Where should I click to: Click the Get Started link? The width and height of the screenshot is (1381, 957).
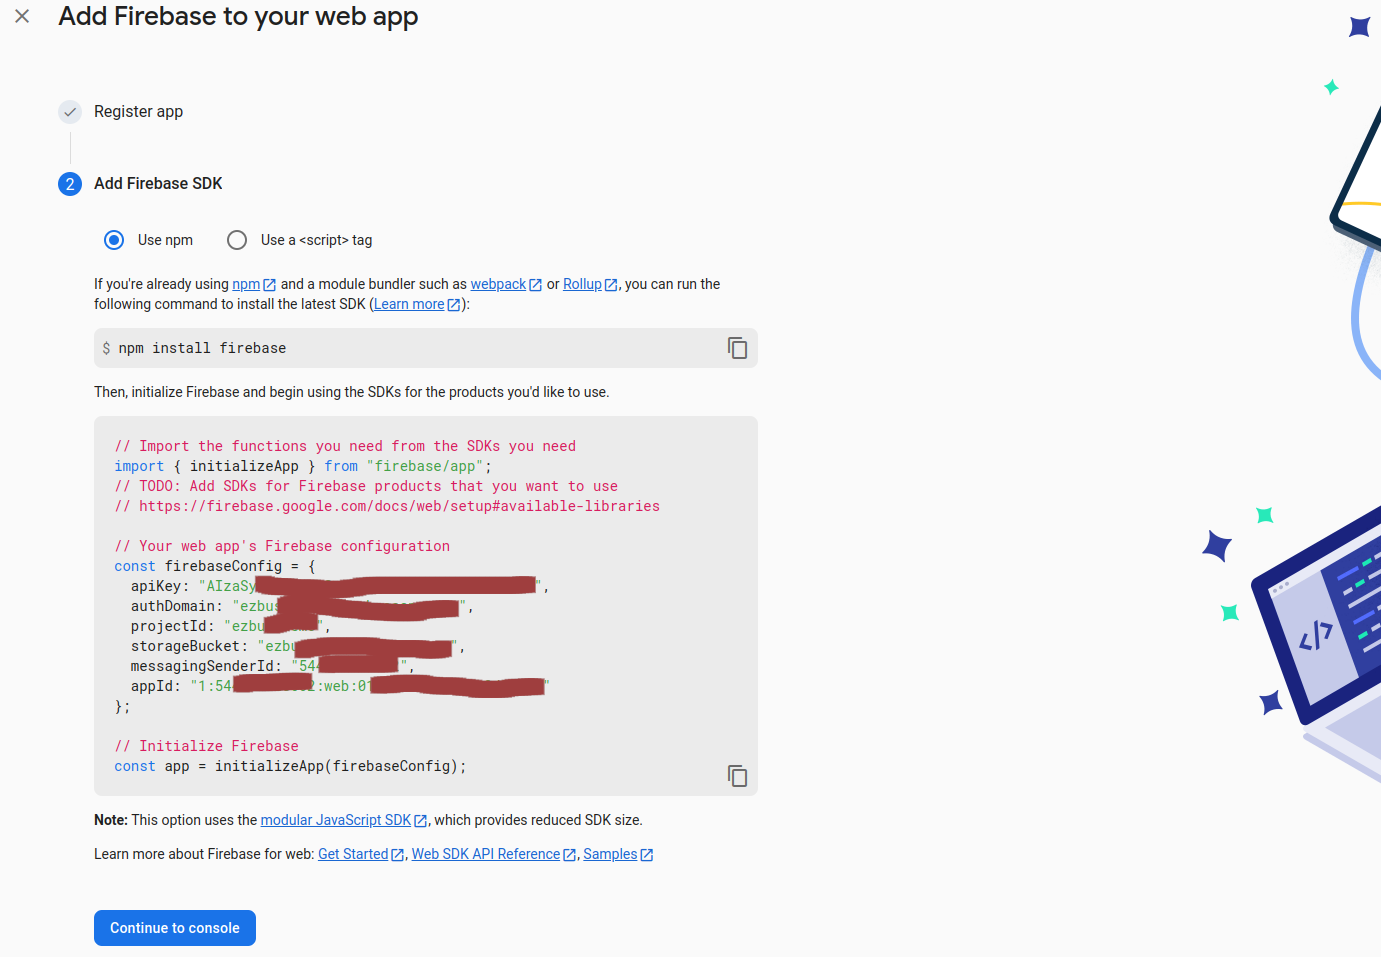pyautogui.click(x=353, y=854)
